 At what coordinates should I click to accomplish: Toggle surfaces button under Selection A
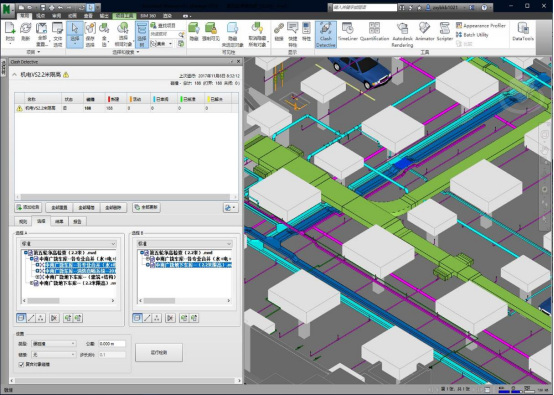click(x=21, y=318)
